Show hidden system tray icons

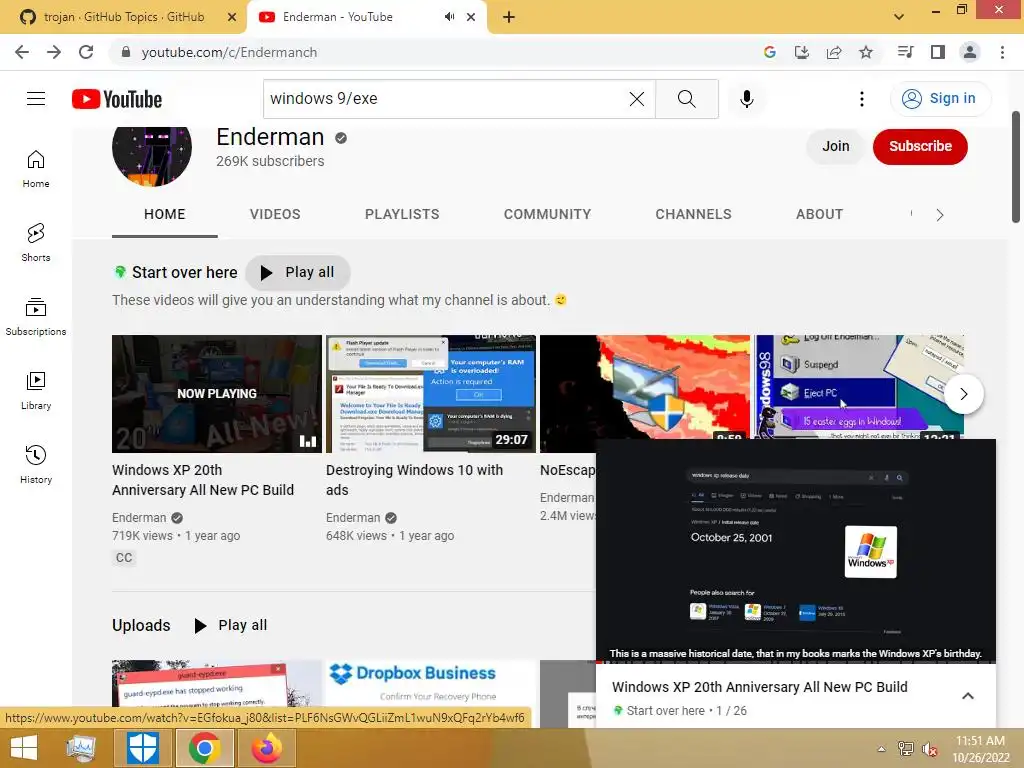(882, 749)
